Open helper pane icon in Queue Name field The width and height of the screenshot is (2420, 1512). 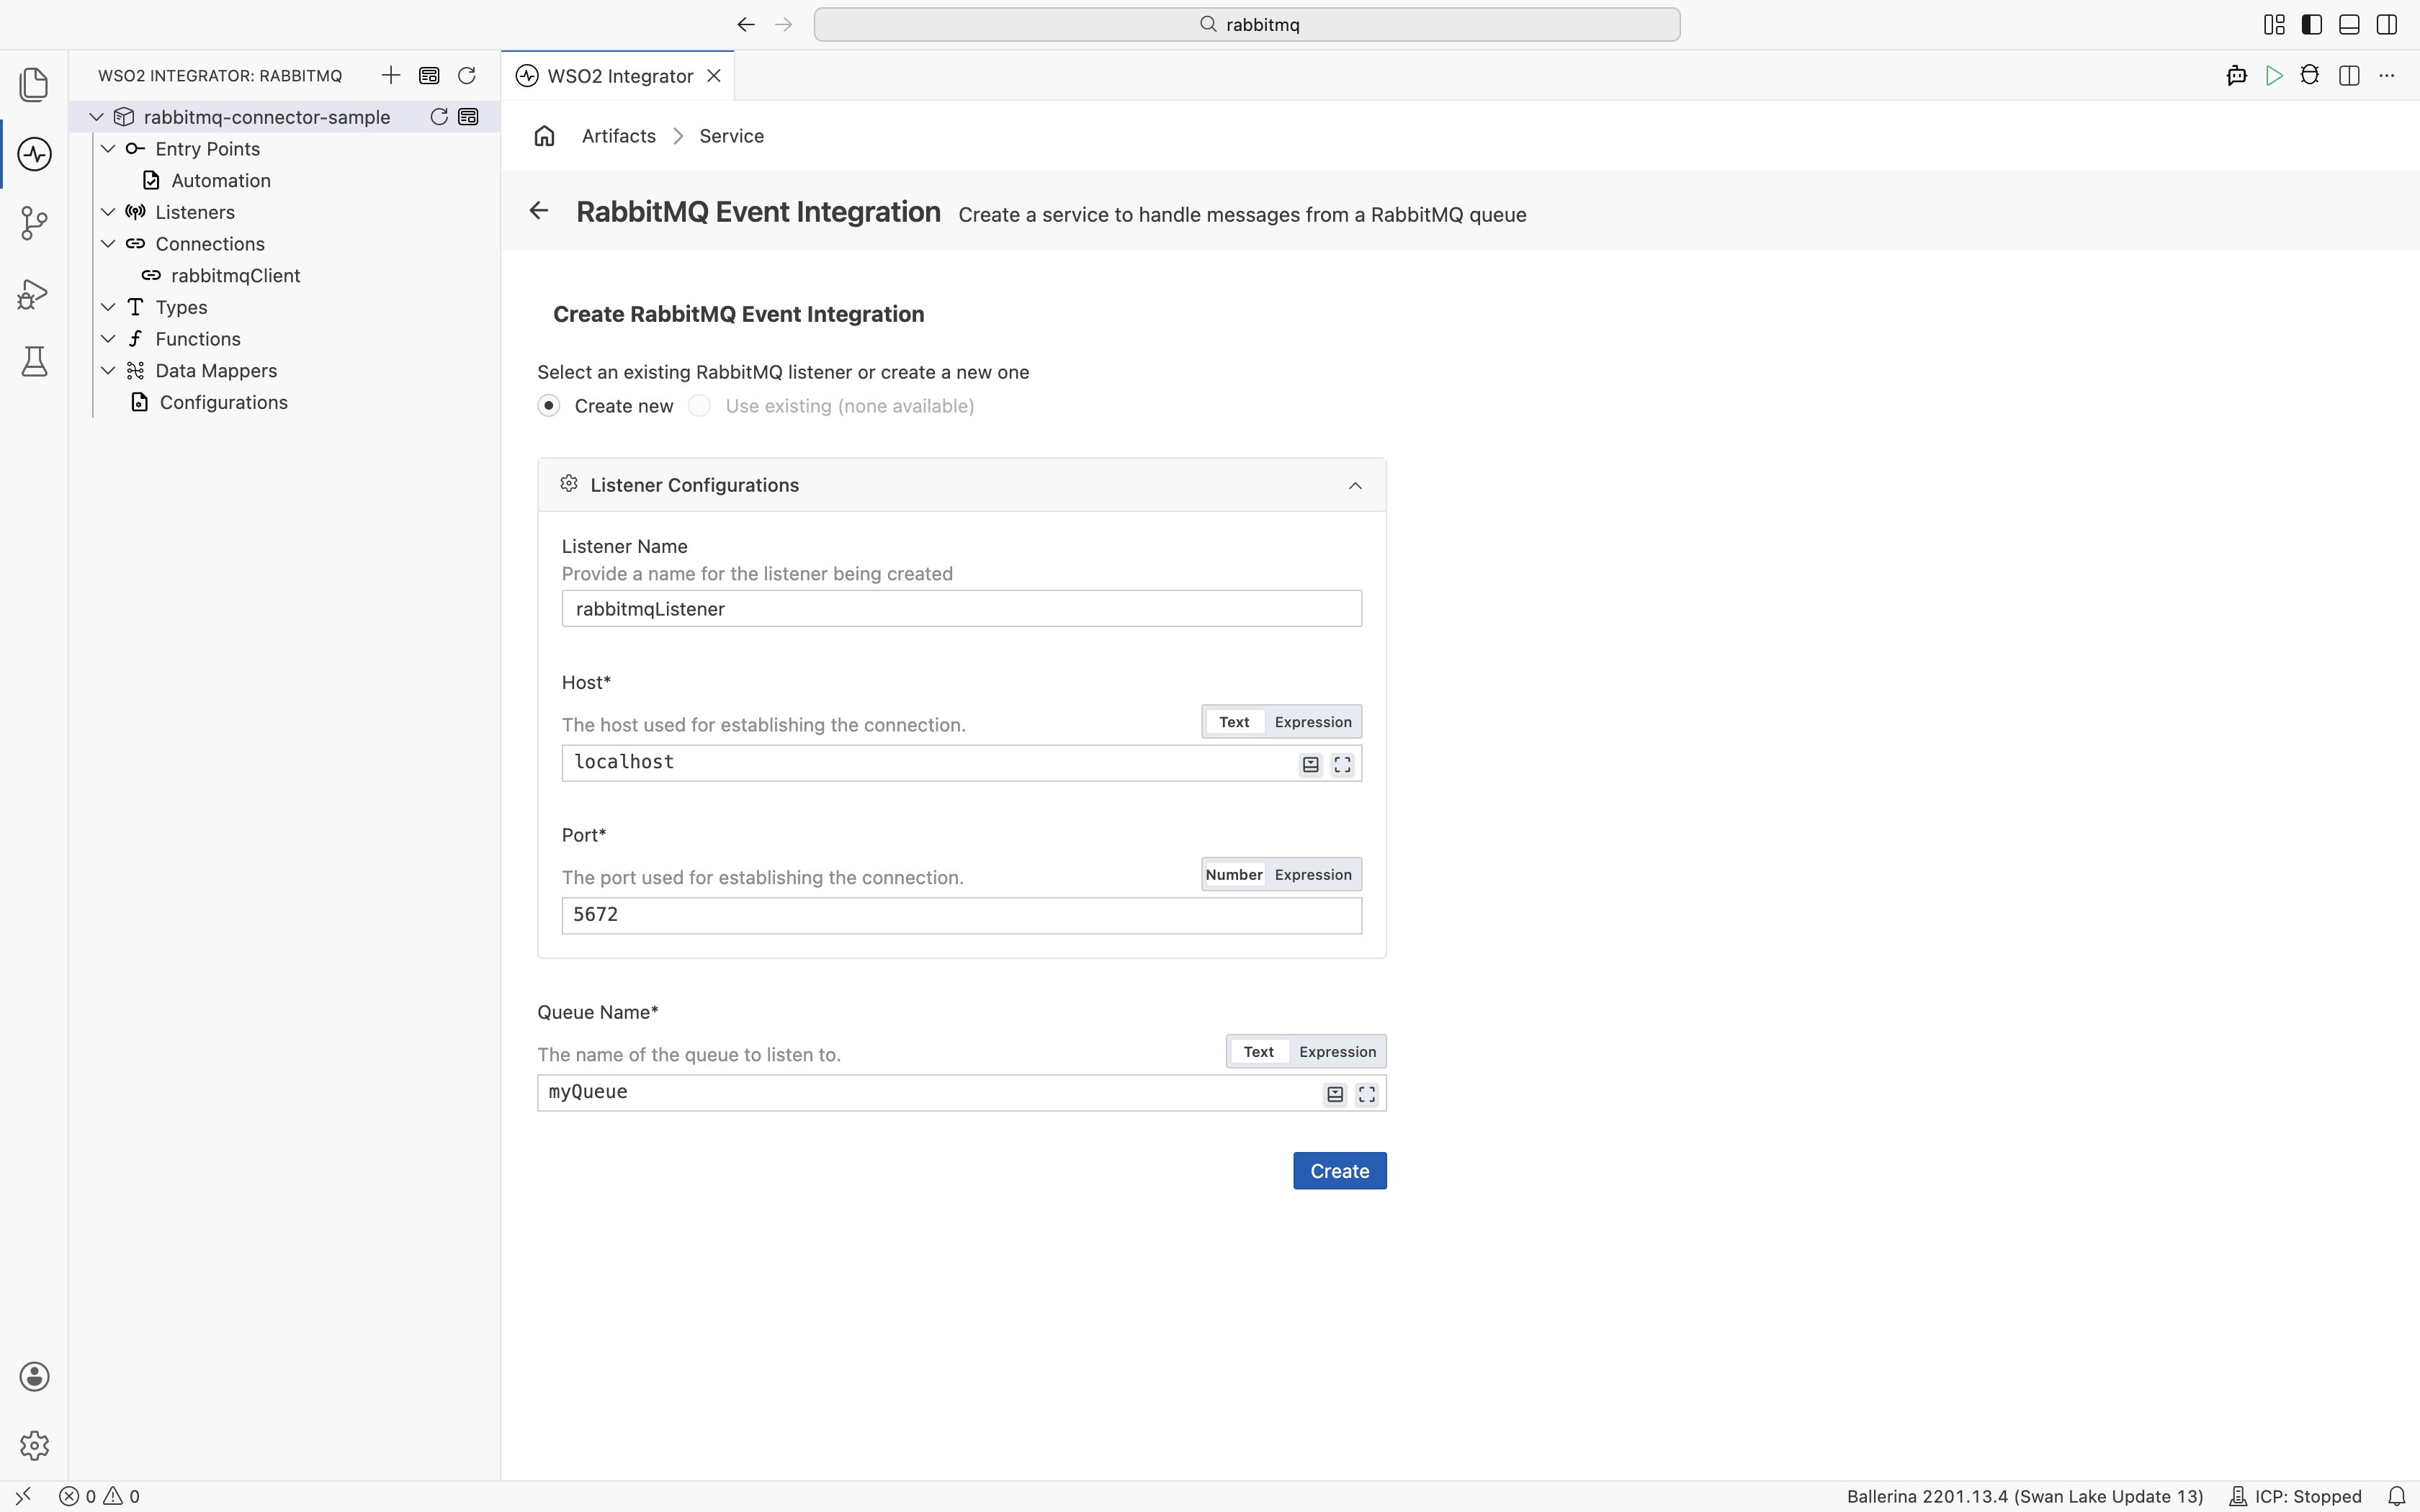[1335, 1094]
